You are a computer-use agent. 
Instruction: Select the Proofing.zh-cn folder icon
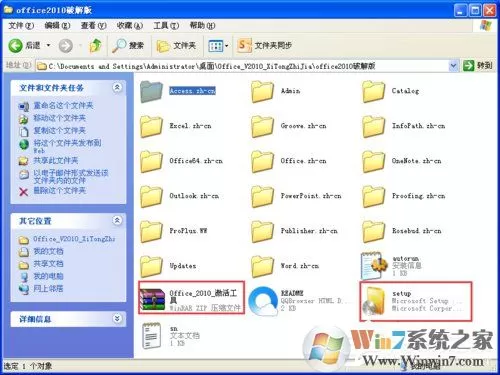[373, 196]
